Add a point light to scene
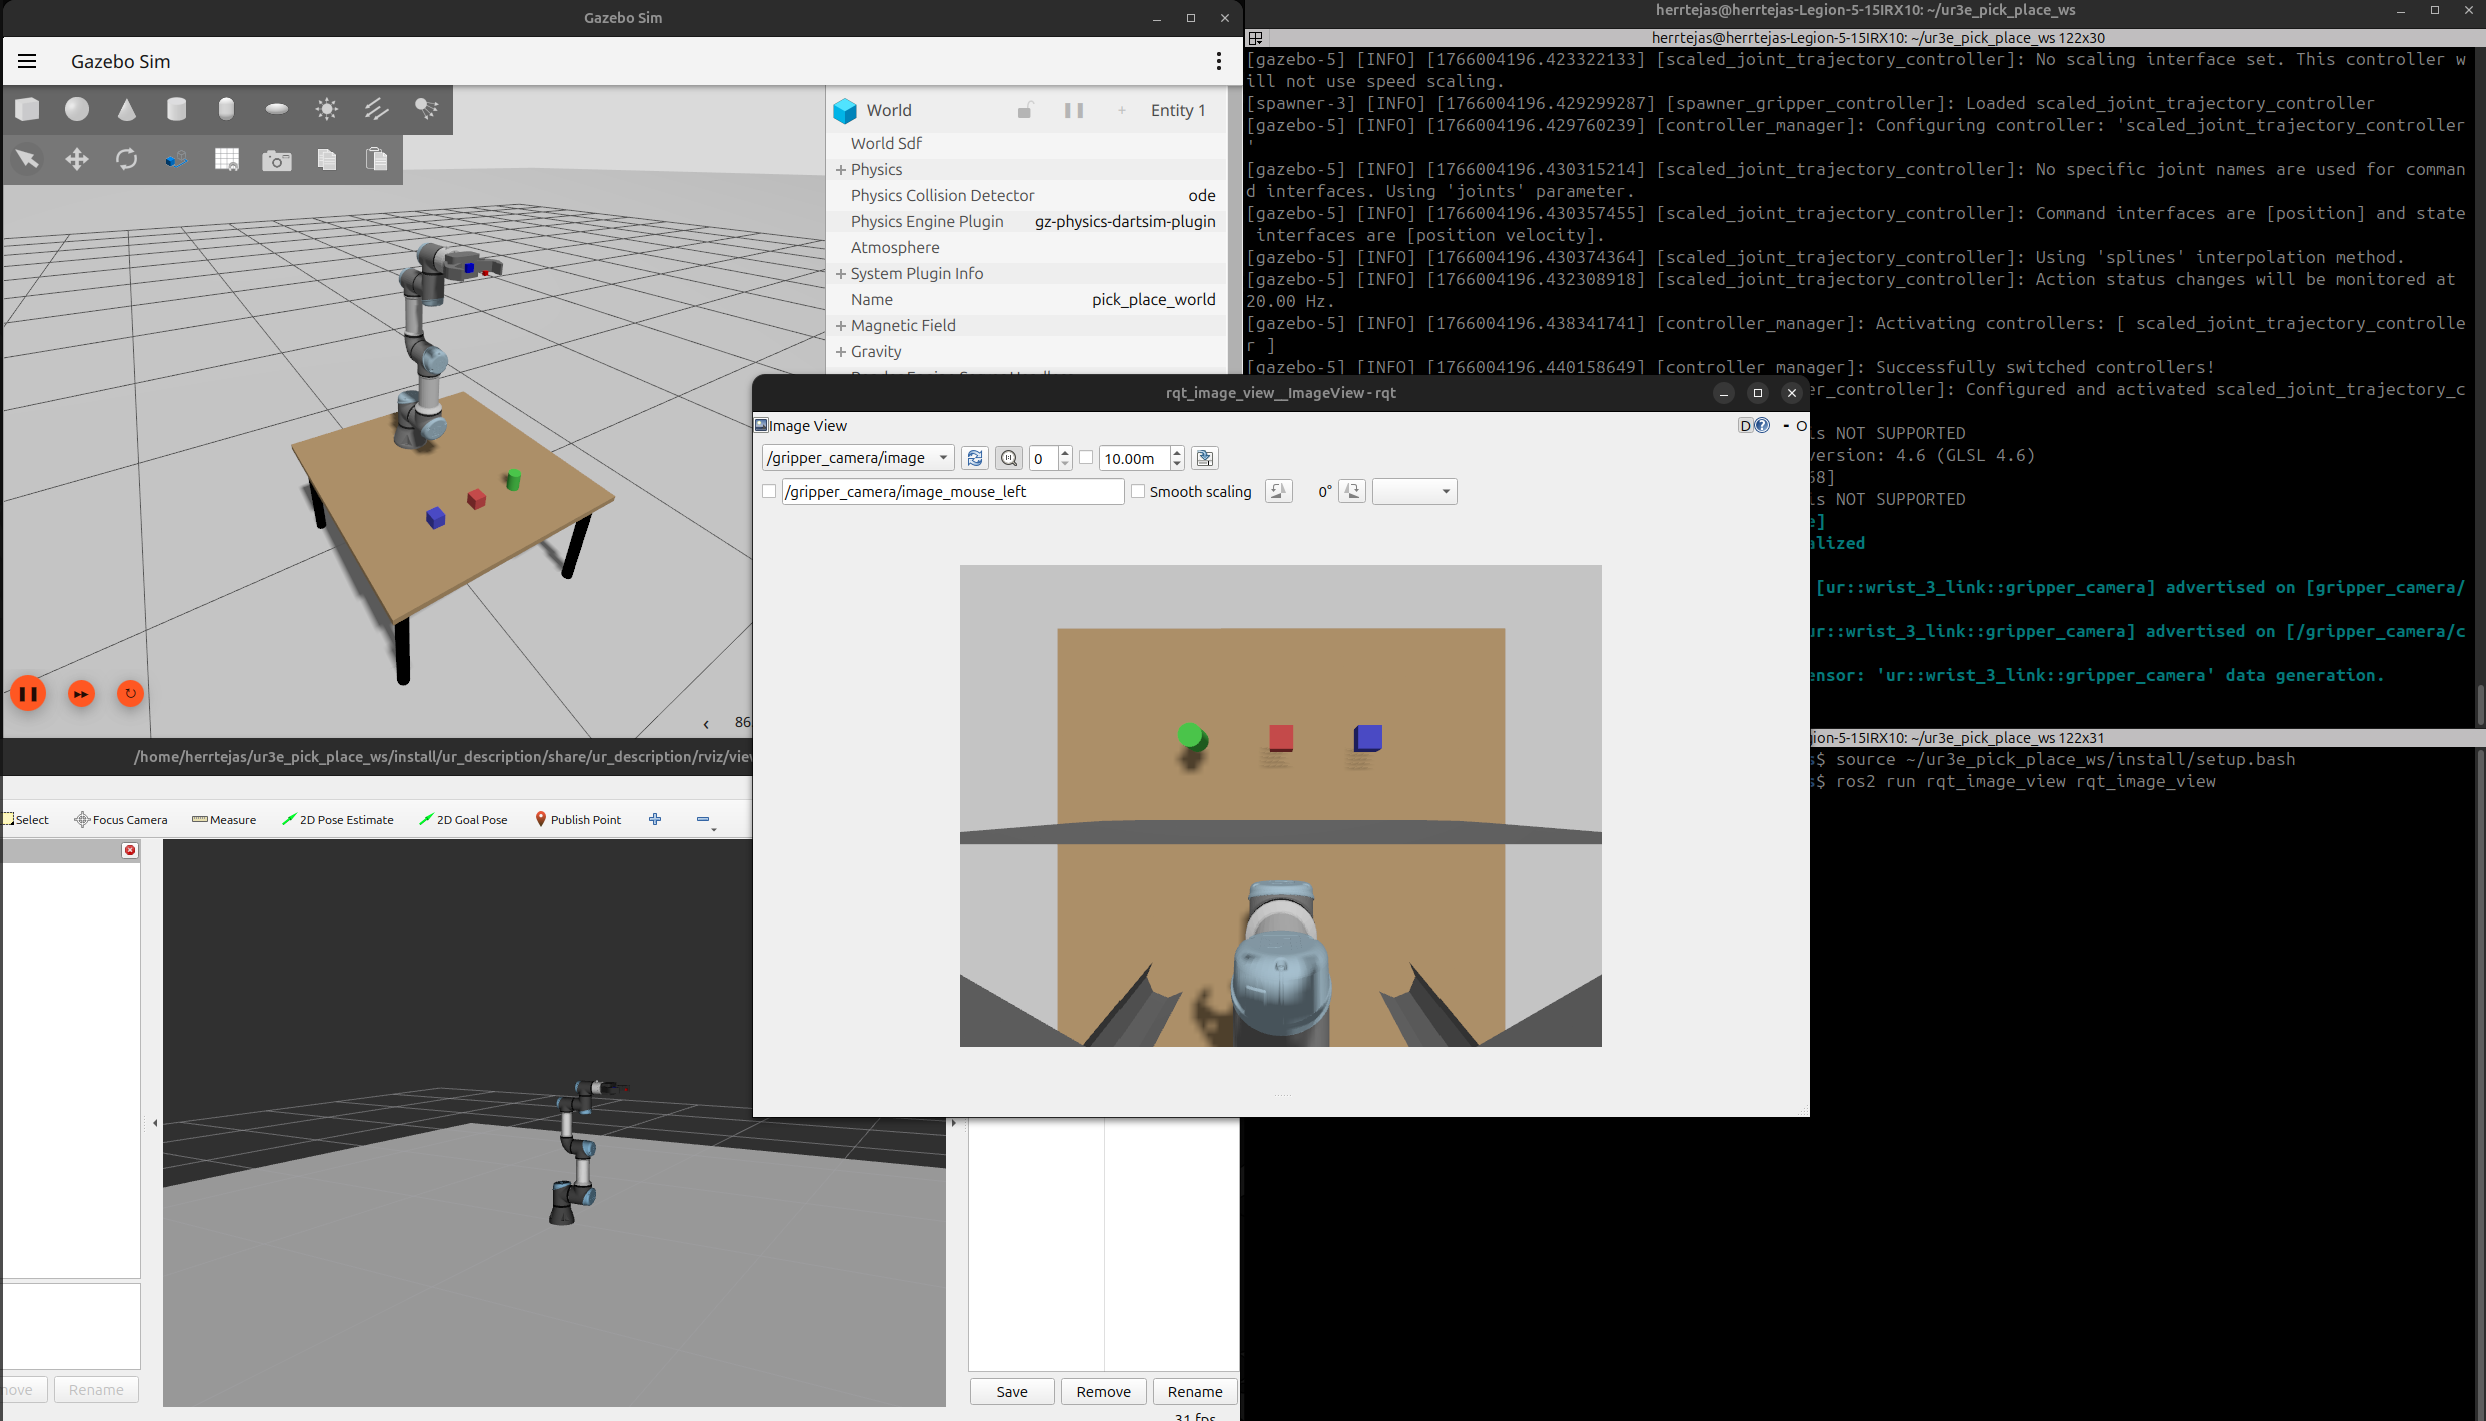 pyautogui.click(x=327, y=109)
